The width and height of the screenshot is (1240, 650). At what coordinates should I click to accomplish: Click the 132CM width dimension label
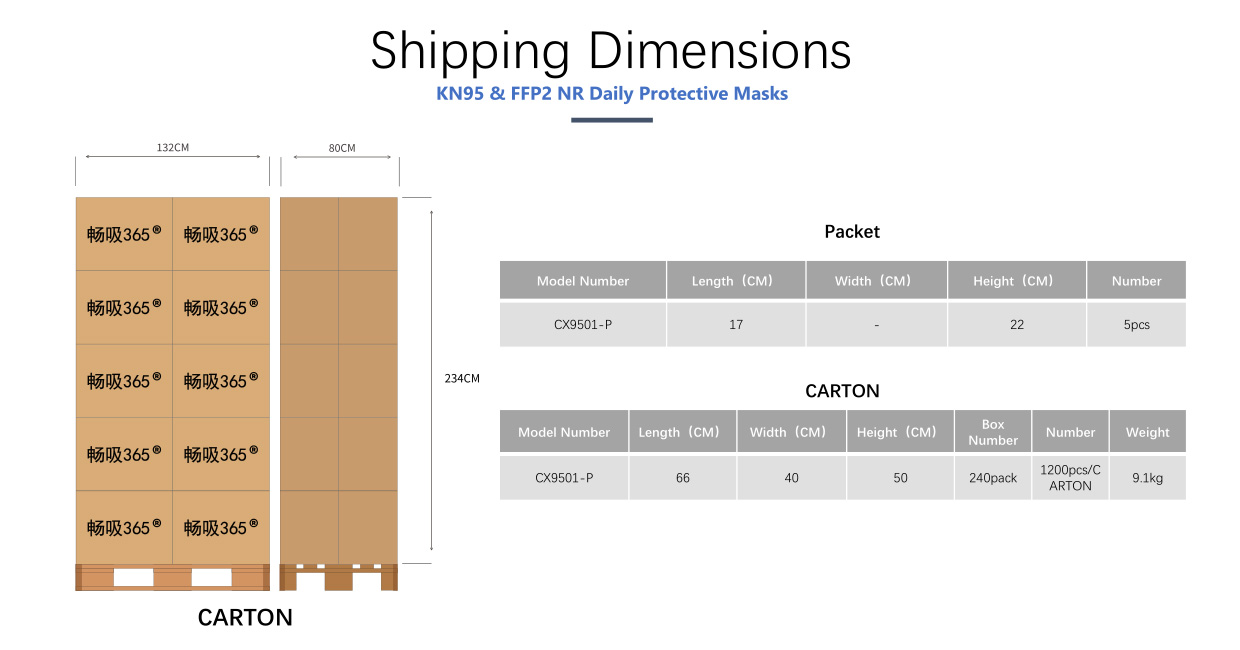(x=172, y=147)
